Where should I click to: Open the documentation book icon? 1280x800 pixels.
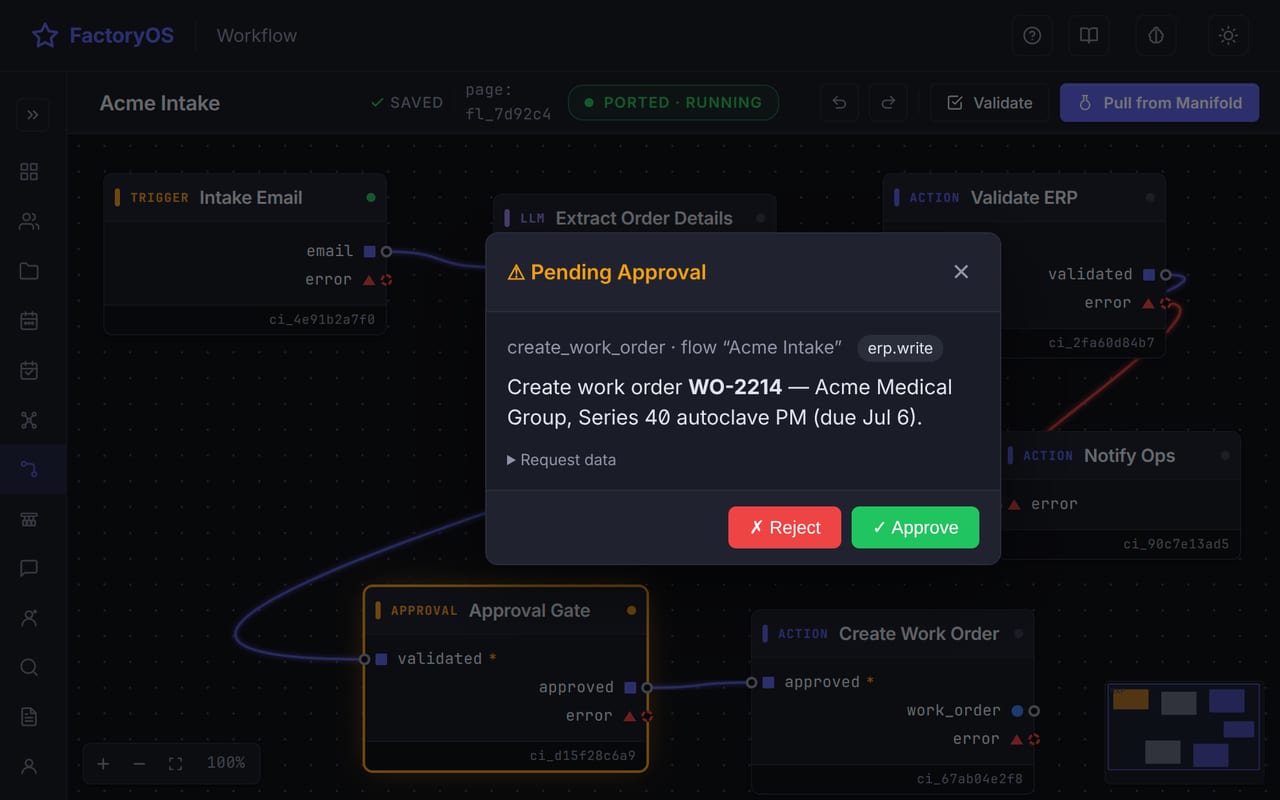click(x=1089, y=36)
